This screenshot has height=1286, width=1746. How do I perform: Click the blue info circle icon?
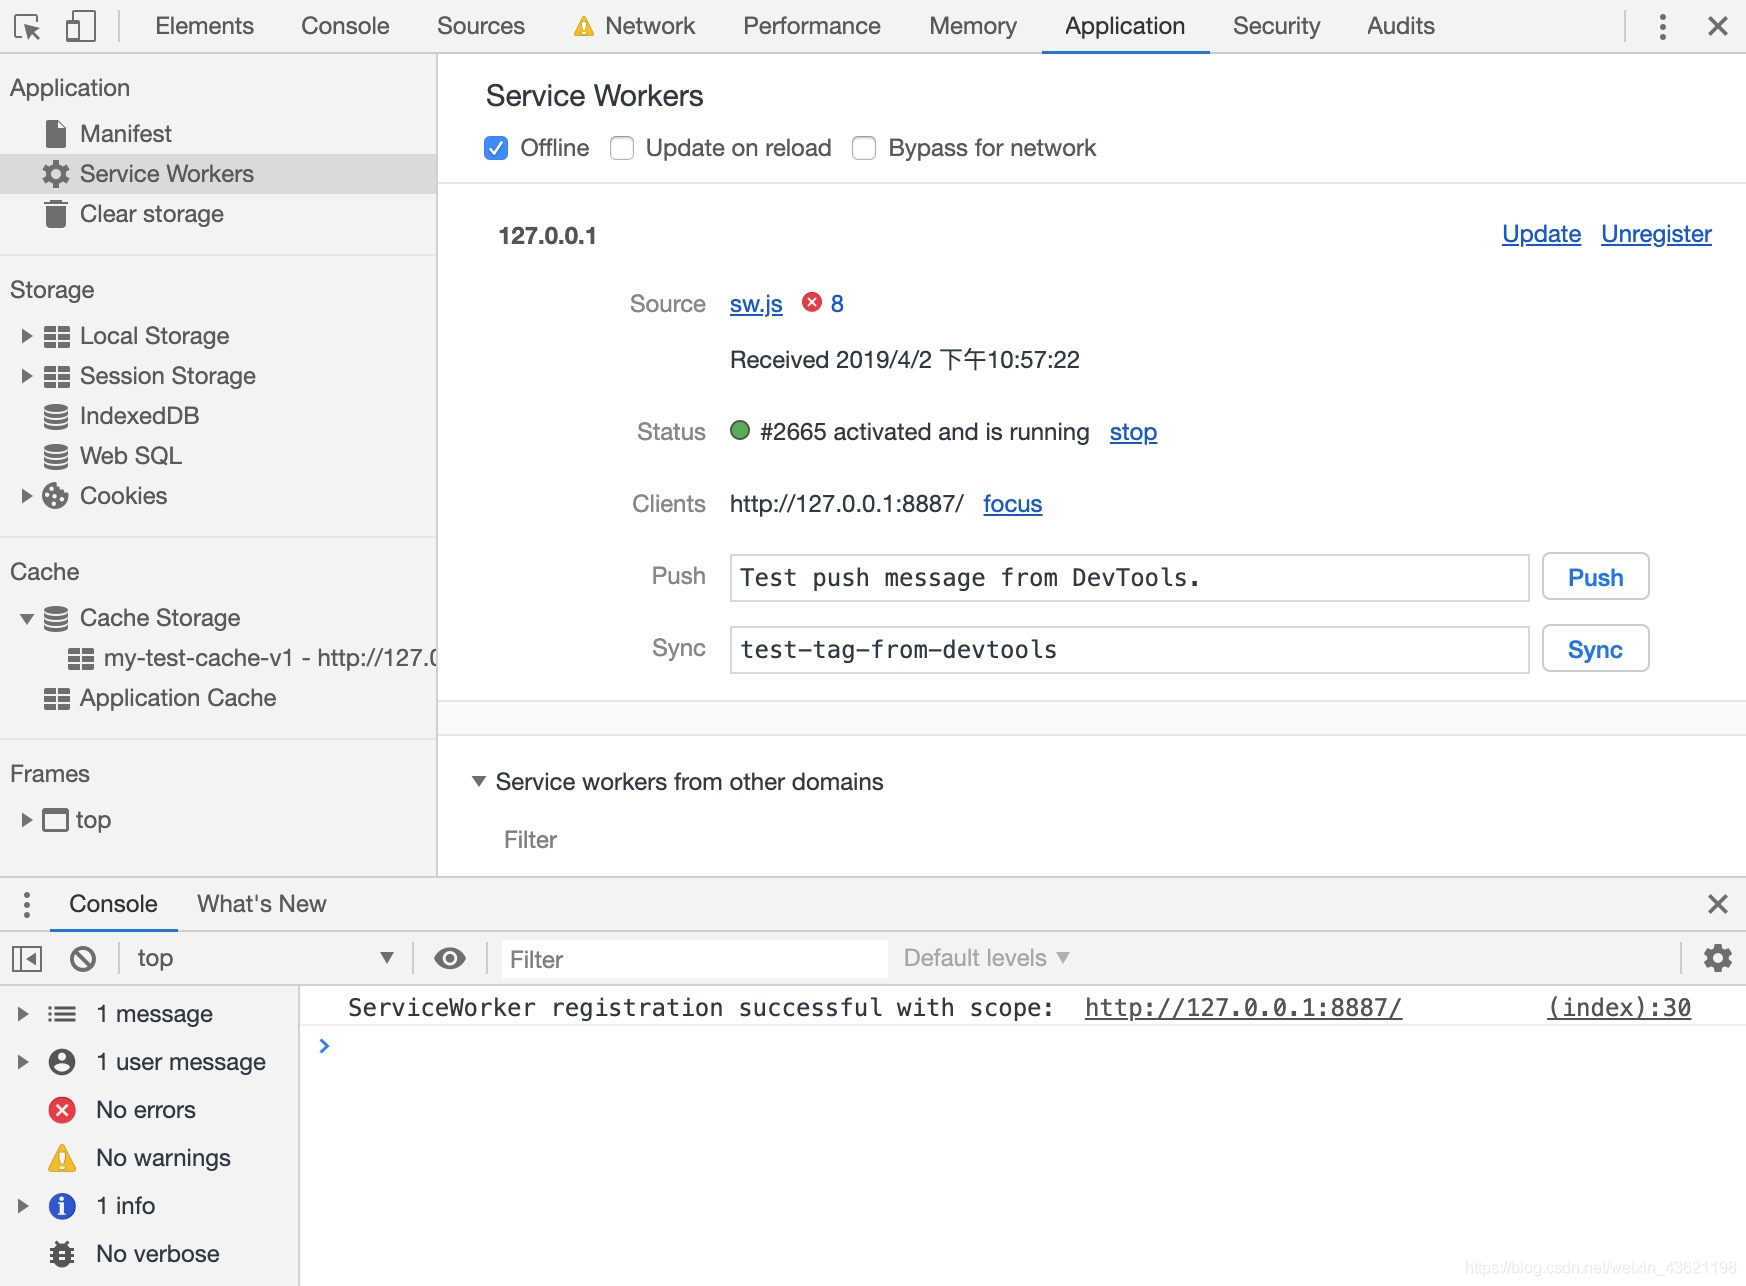(x=62, y=1206)
